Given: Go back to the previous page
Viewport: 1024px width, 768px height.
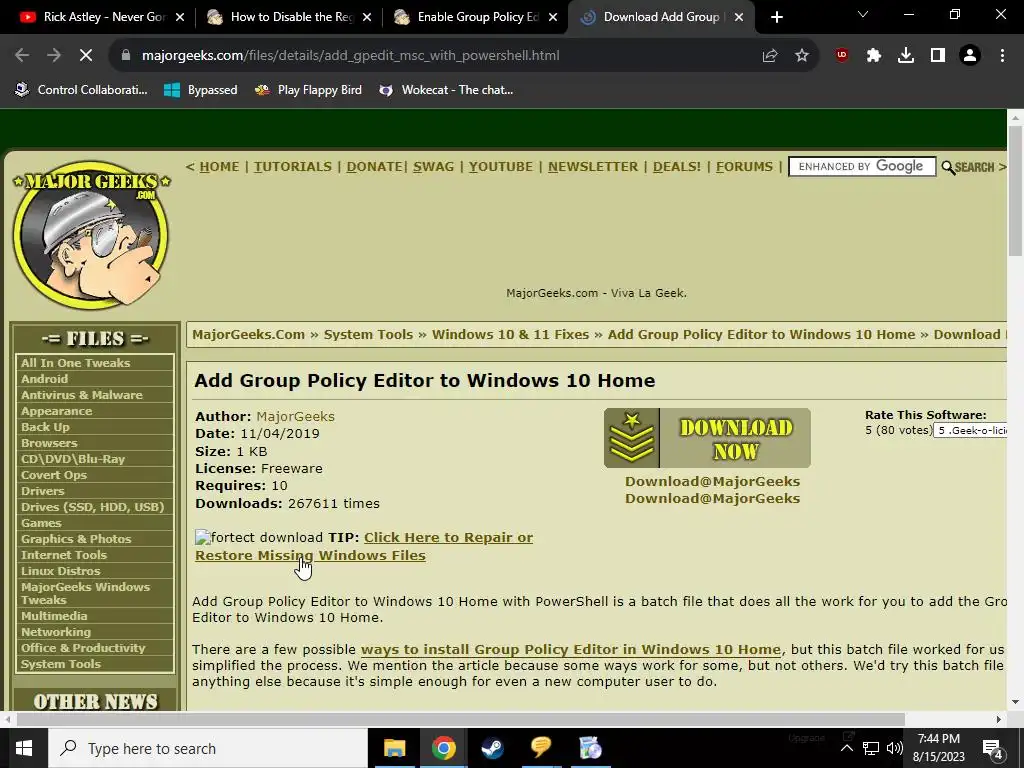Looking at the screenshot, I should 22,56.
